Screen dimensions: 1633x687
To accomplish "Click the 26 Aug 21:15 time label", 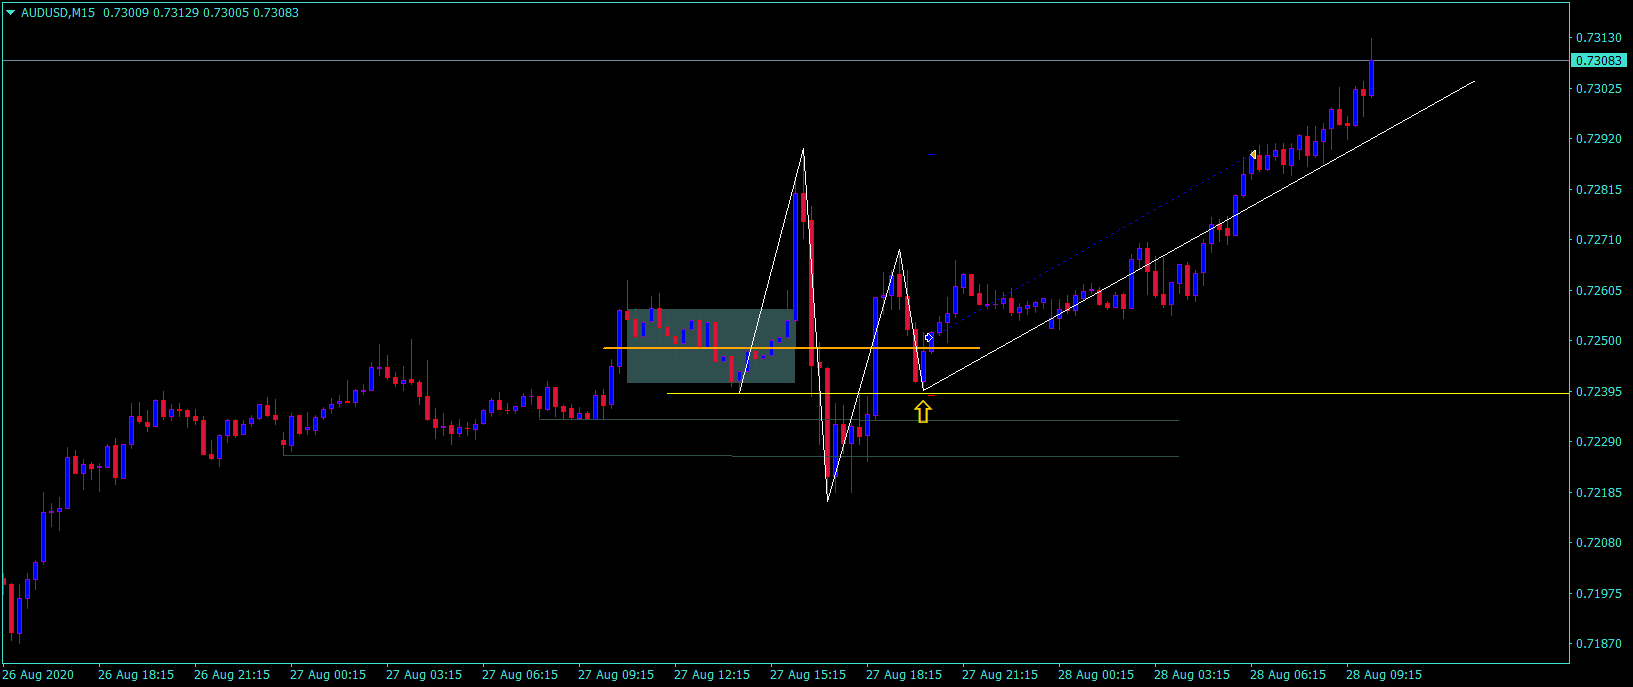I will click(x=232, y=675).
